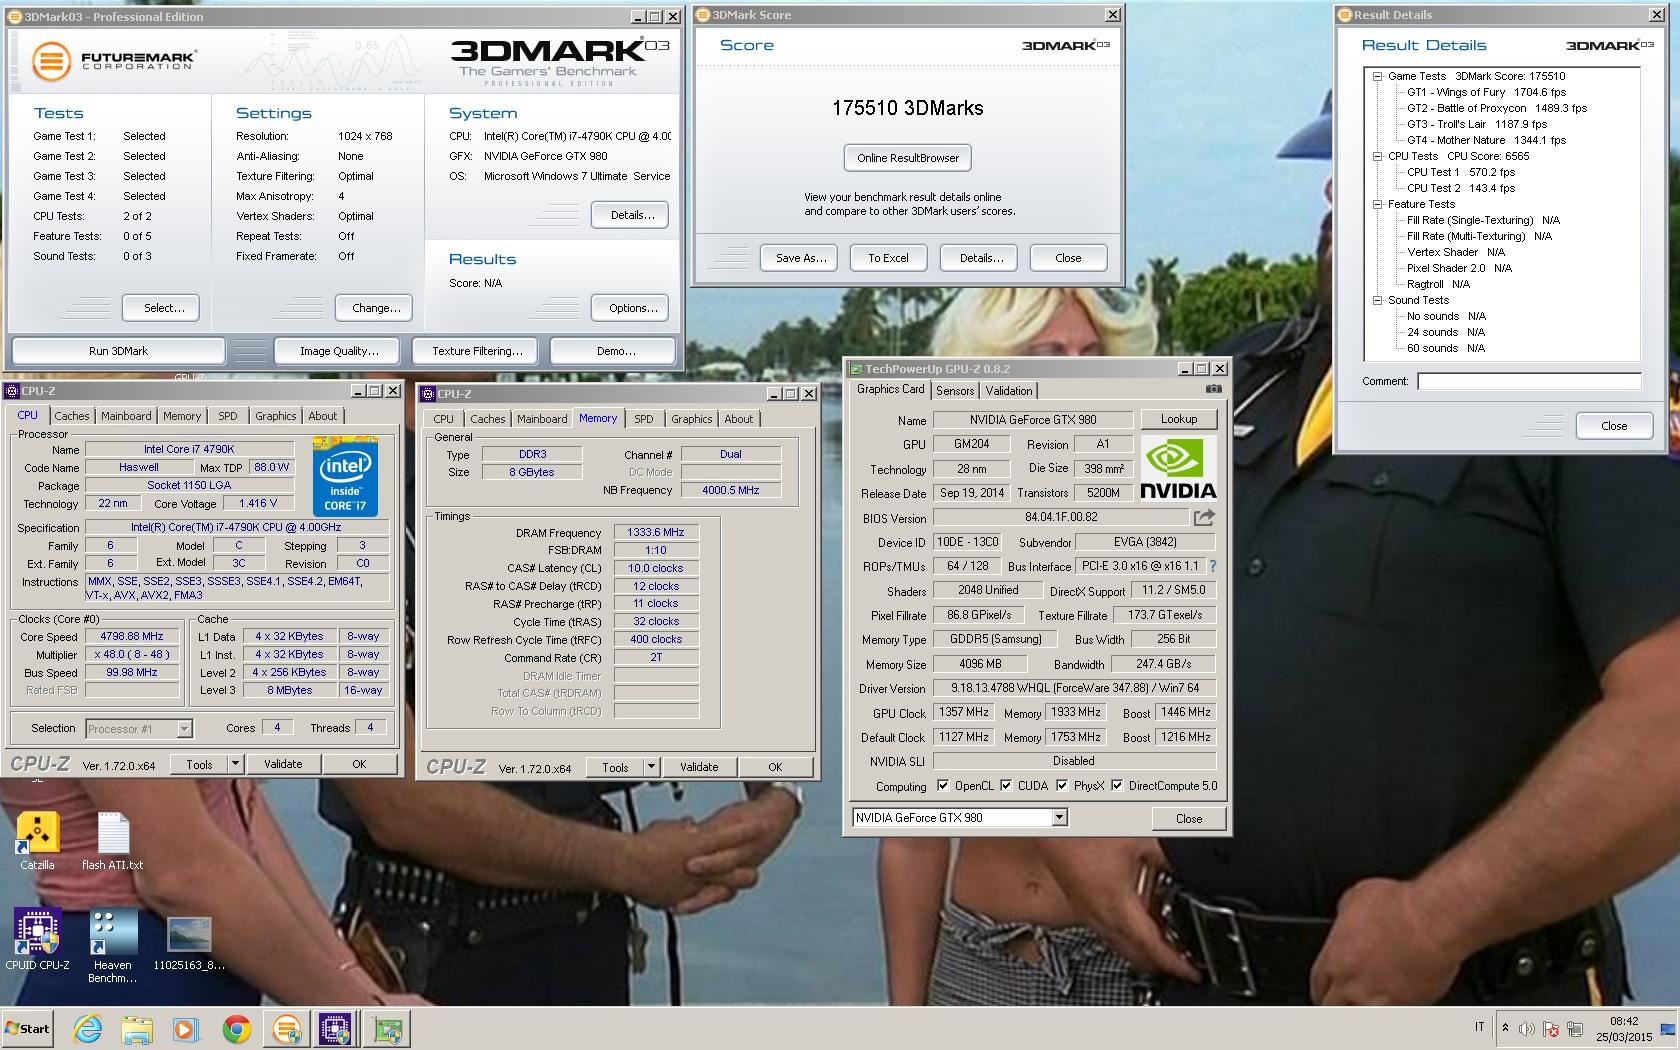Click the To Excel button

coord(888,258)
